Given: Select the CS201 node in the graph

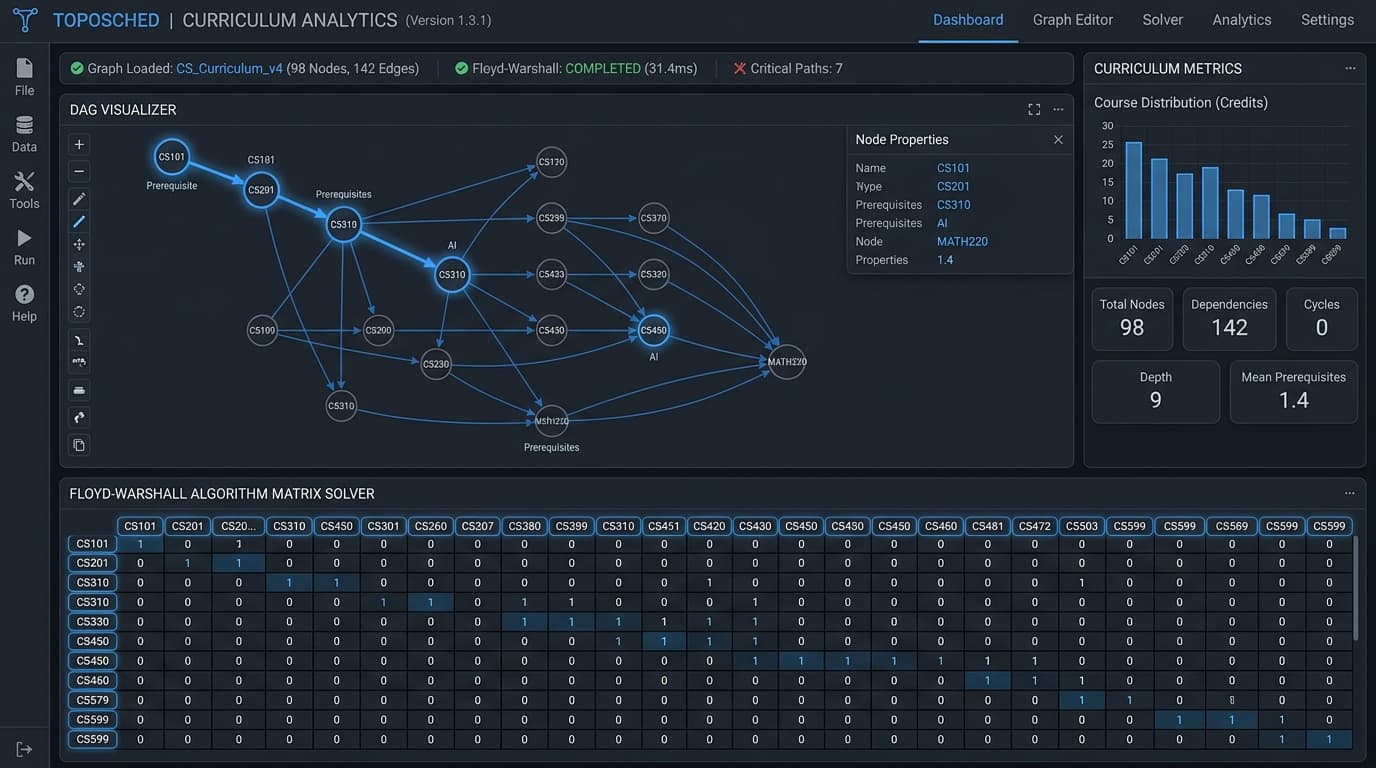Looking at the screenshot, I should (x=261, y=190).
